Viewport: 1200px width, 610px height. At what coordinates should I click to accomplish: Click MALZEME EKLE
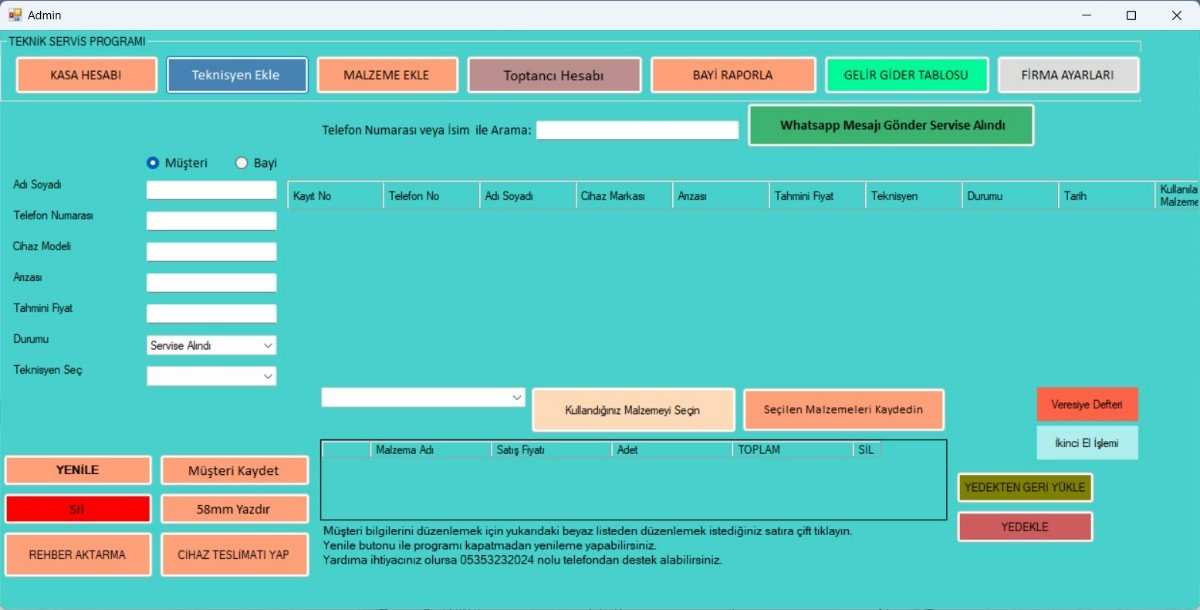click(387, 74)
